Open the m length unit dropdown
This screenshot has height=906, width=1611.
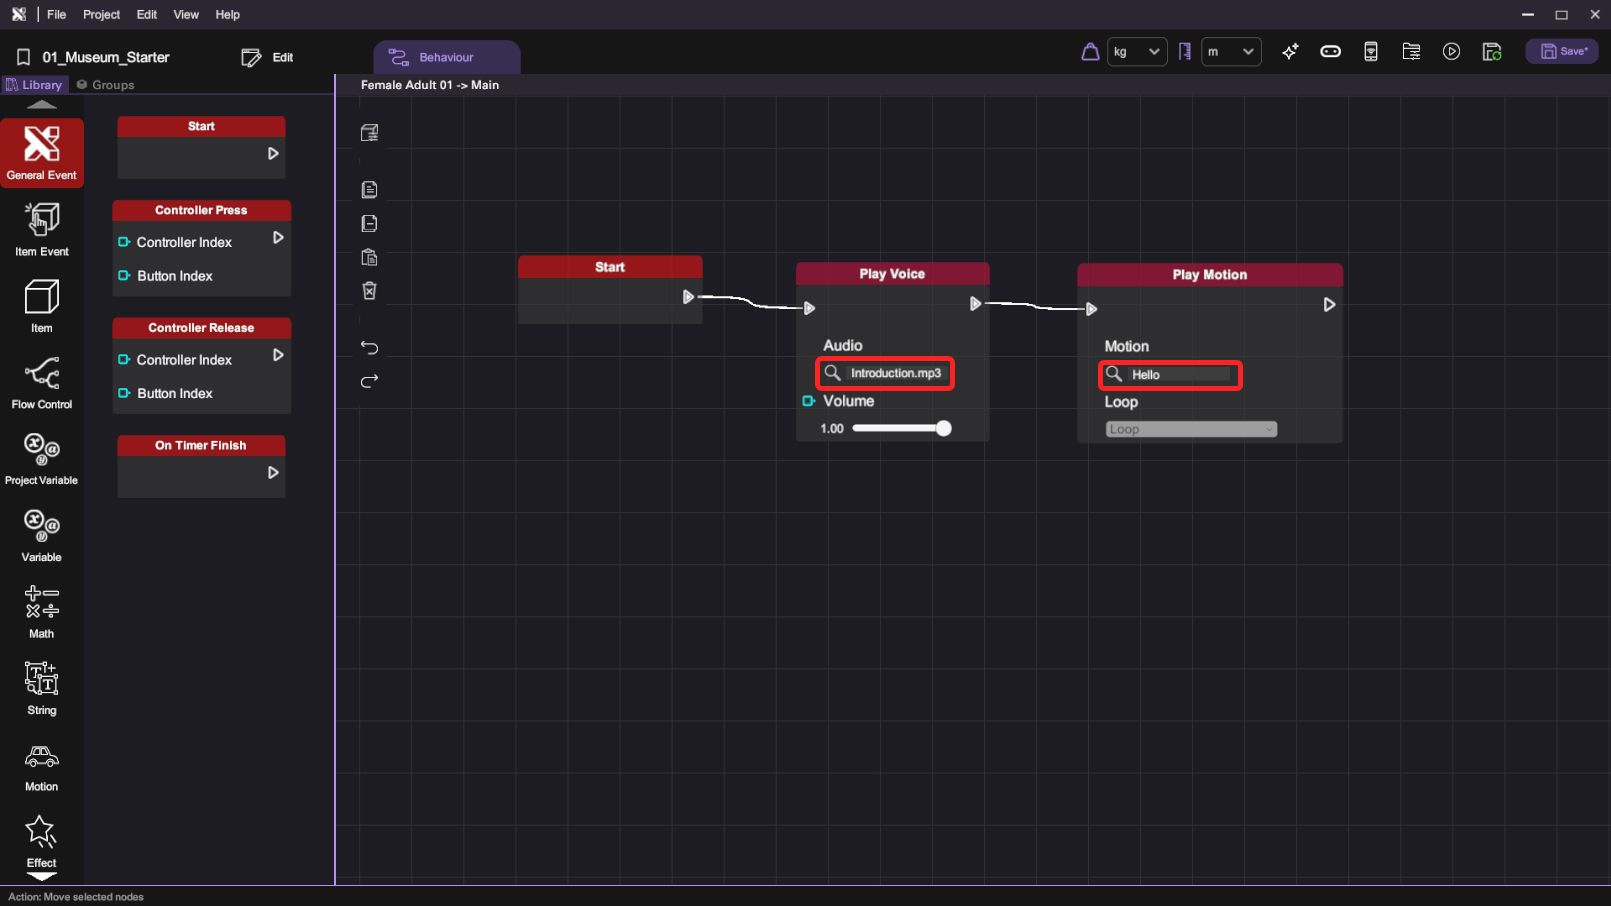1230,52
